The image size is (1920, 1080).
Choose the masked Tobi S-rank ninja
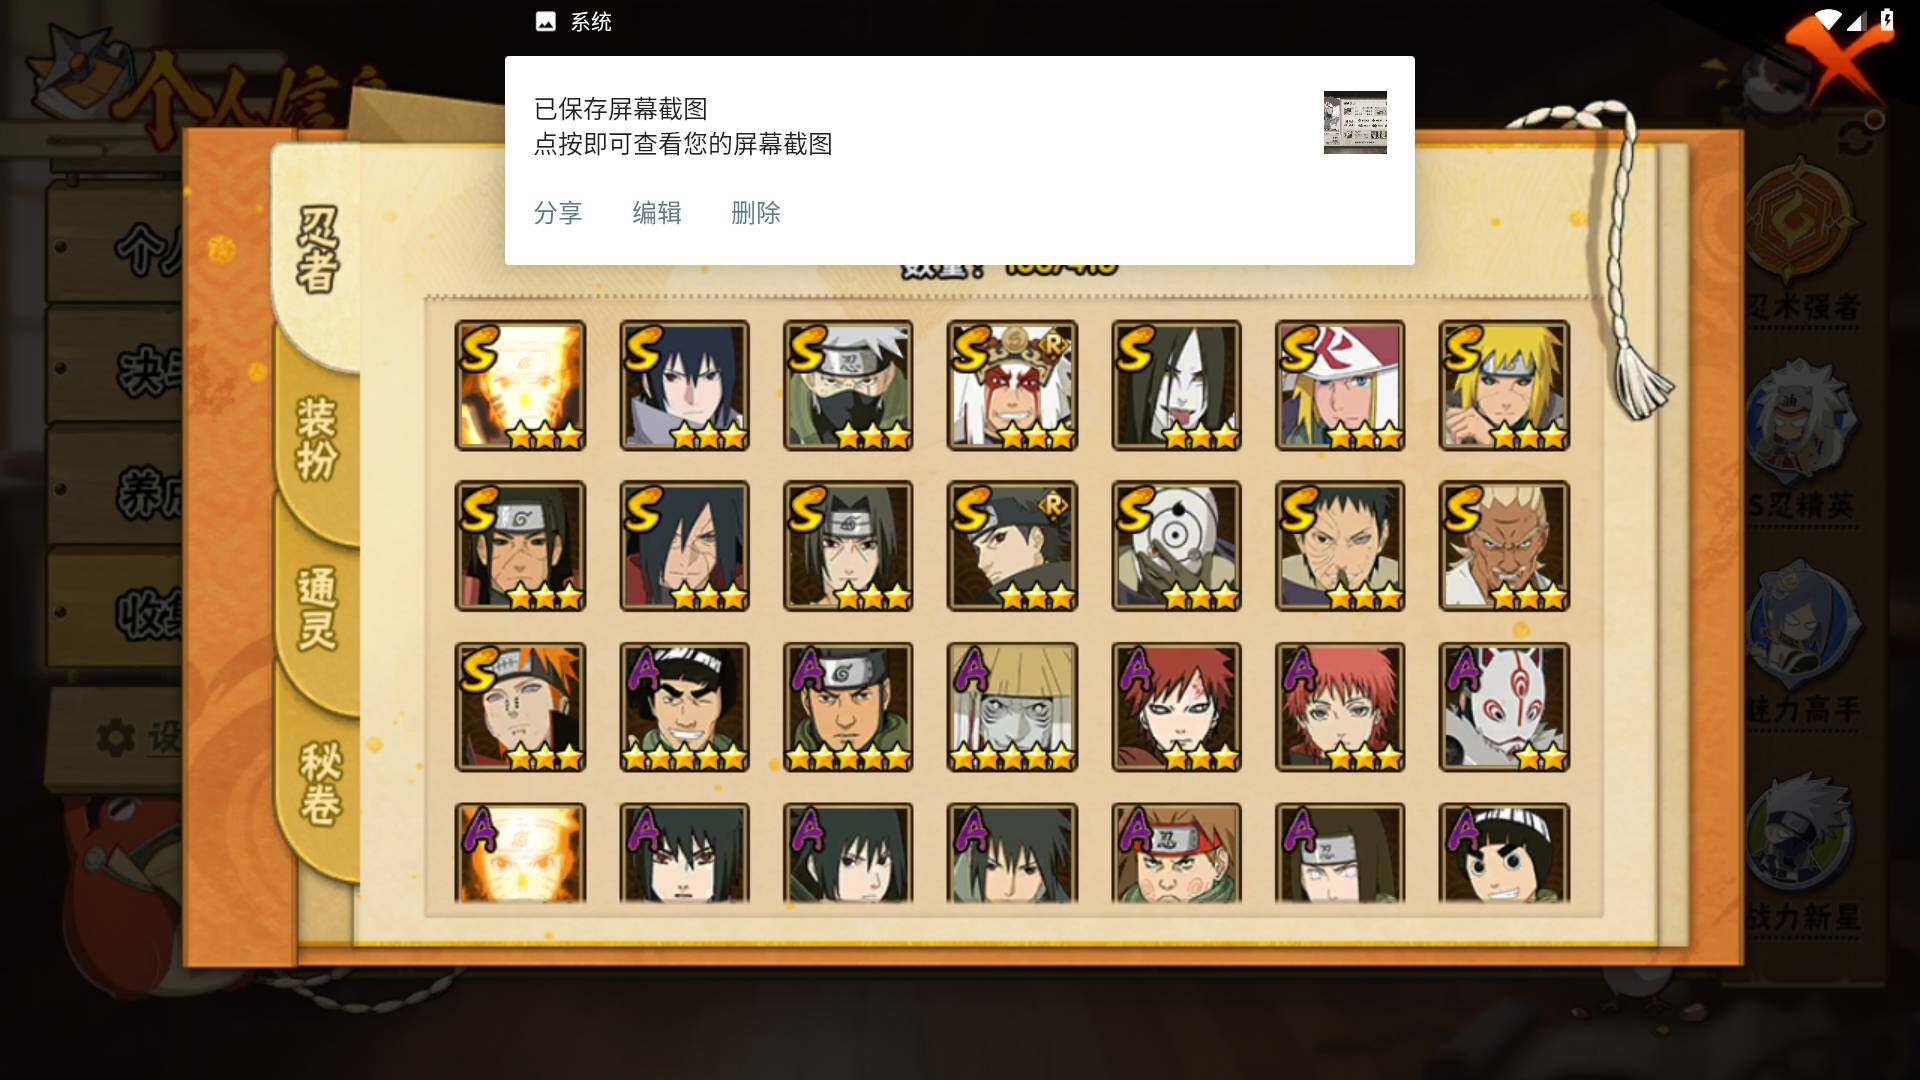1176,546
